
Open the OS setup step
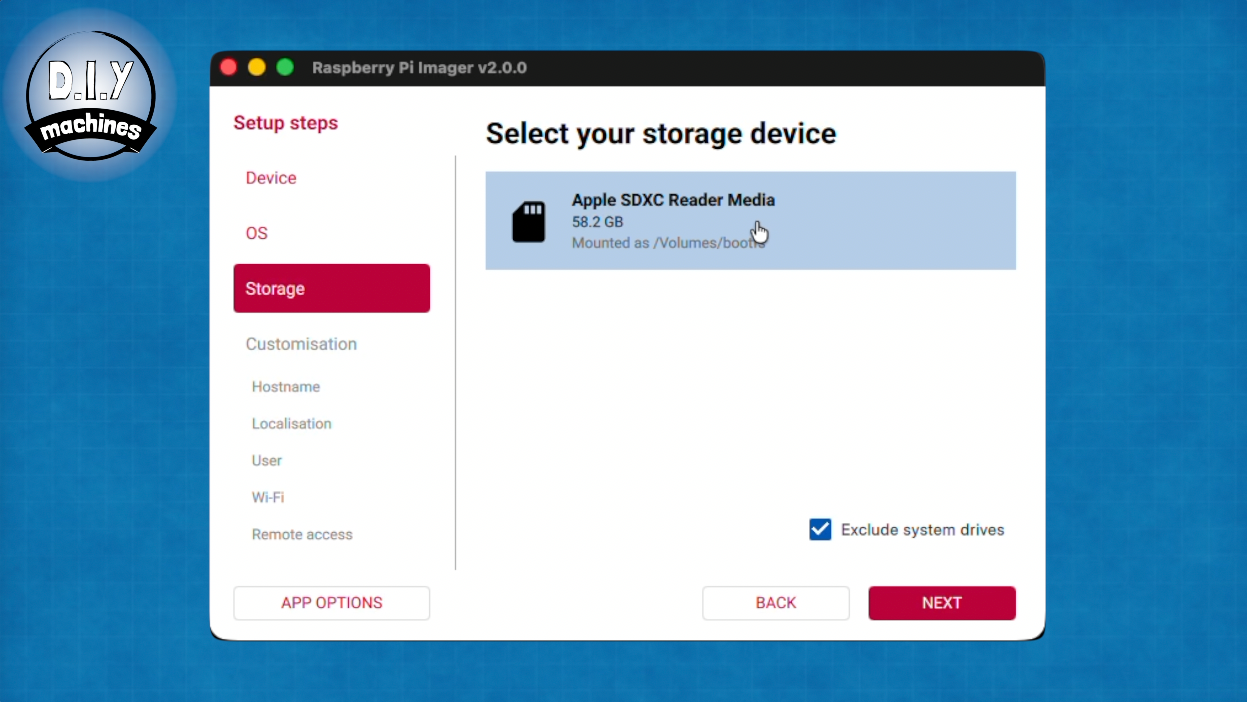tap(257, 233)
